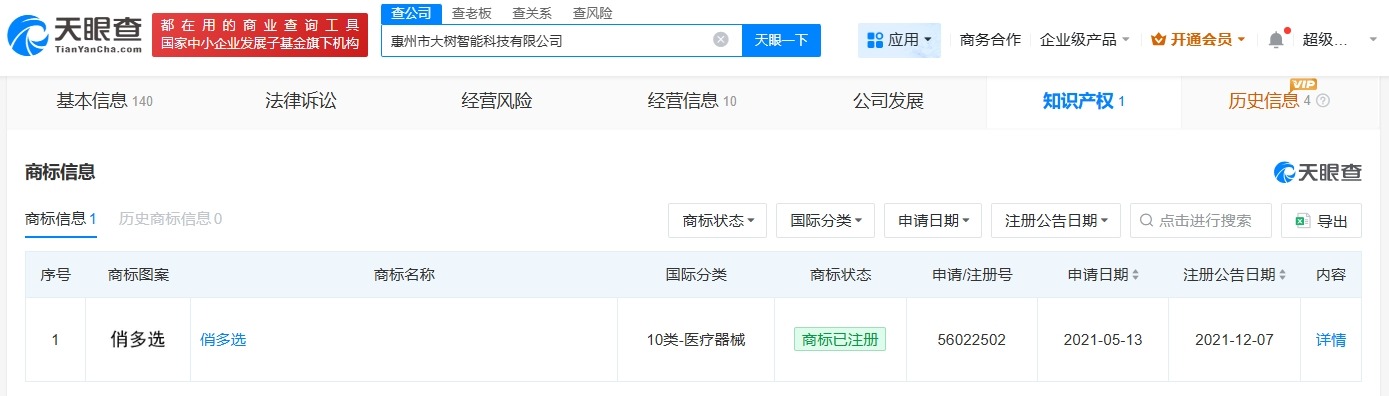Screen dimensions: 1389x396
Task: Open the 经营风险 tab
Action: coord(497,101)
